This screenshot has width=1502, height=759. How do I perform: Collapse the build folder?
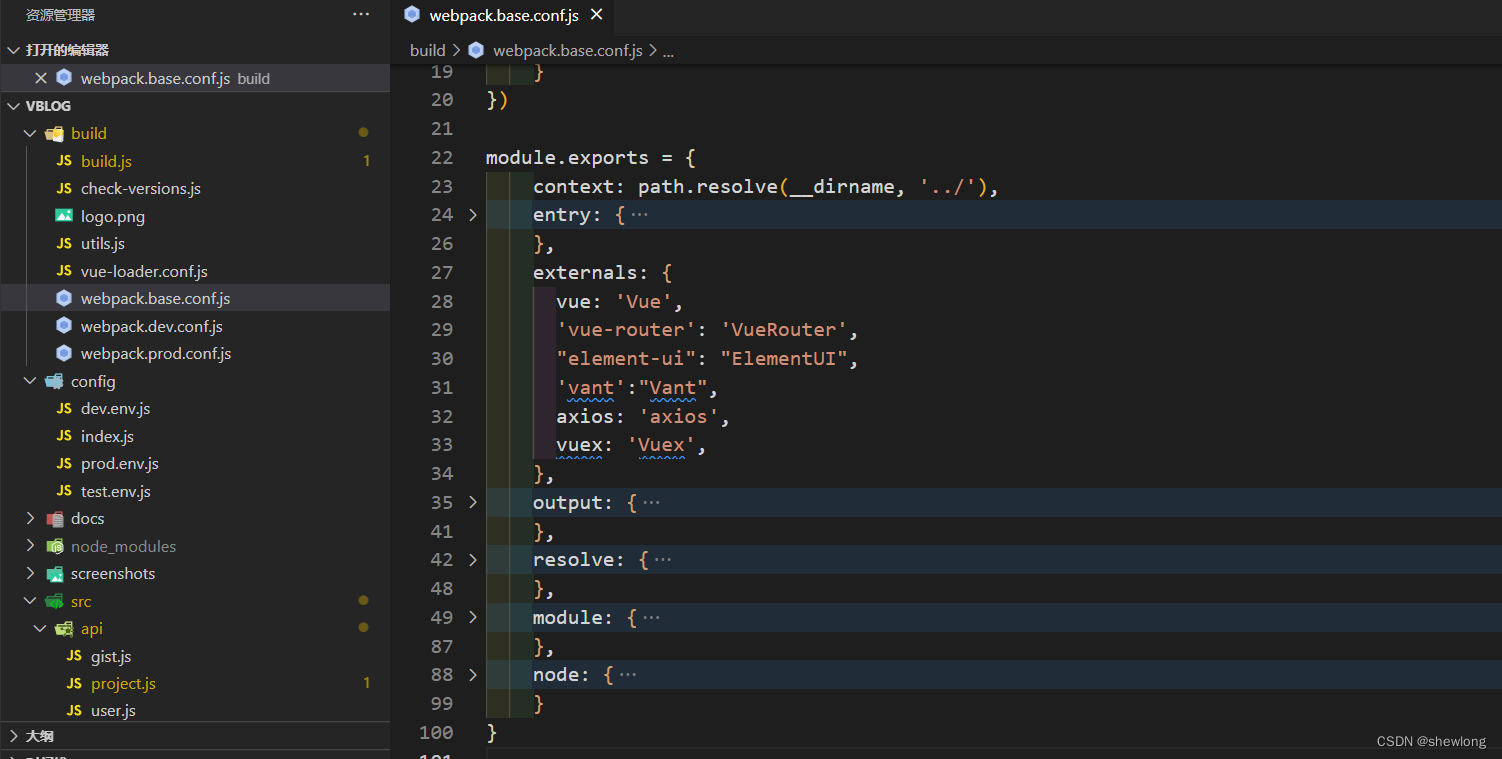tap(31, 133)
